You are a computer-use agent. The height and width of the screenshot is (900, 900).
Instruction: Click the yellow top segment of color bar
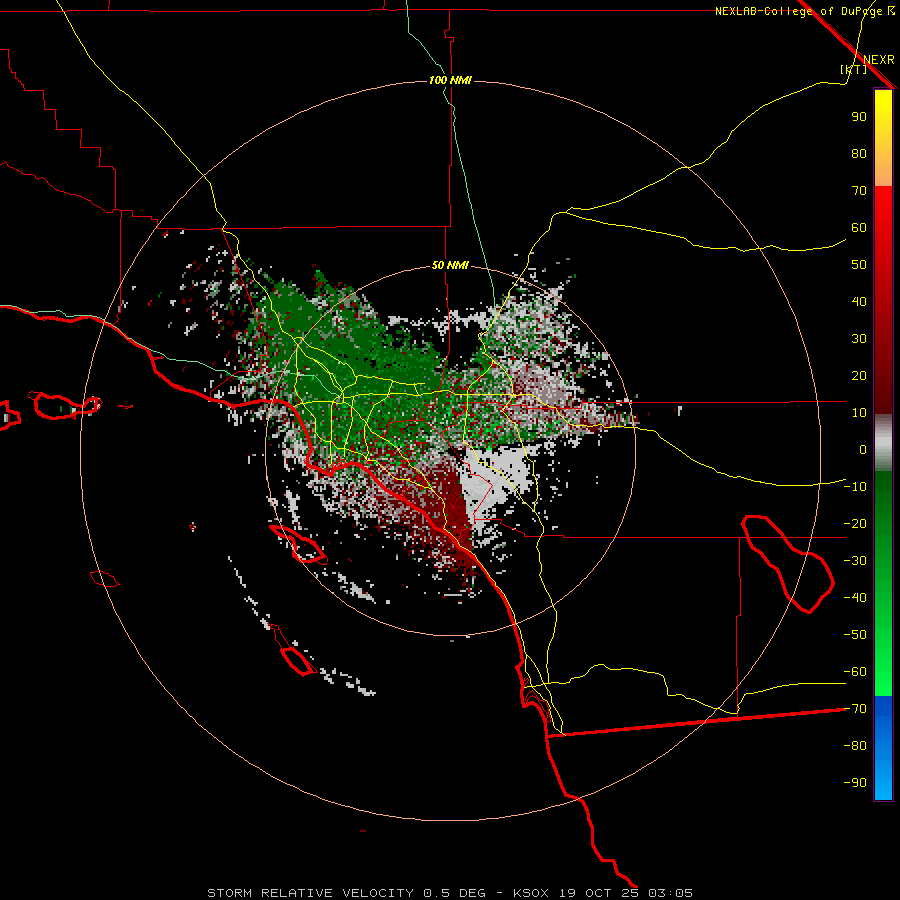(883, 138)
